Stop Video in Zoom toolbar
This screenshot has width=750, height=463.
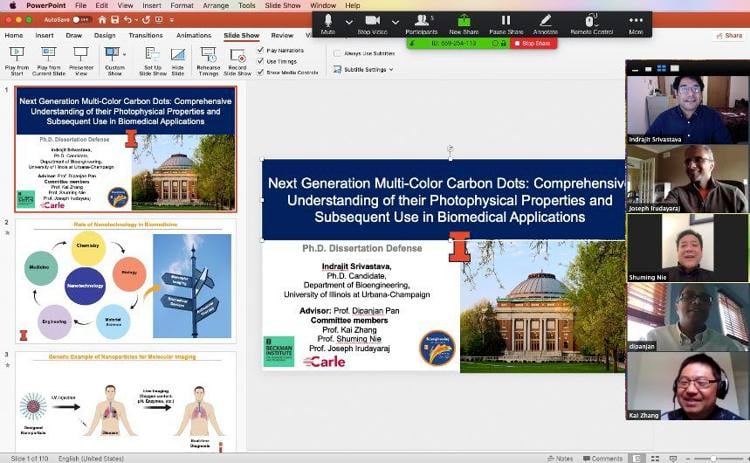(373, 23)
